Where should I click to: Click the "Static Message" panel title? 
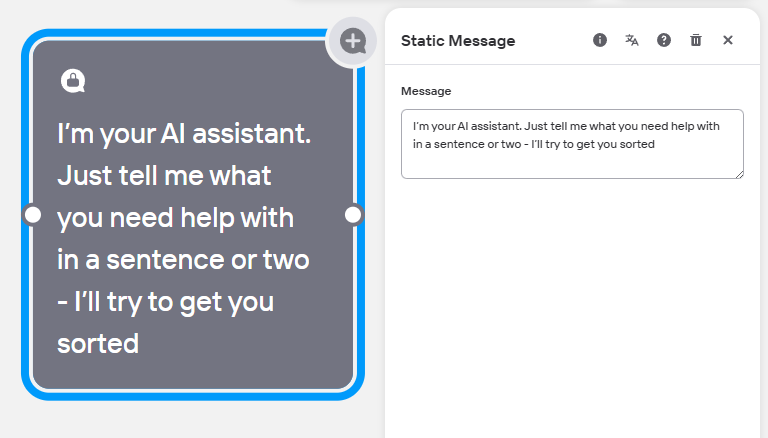(458, 41)
